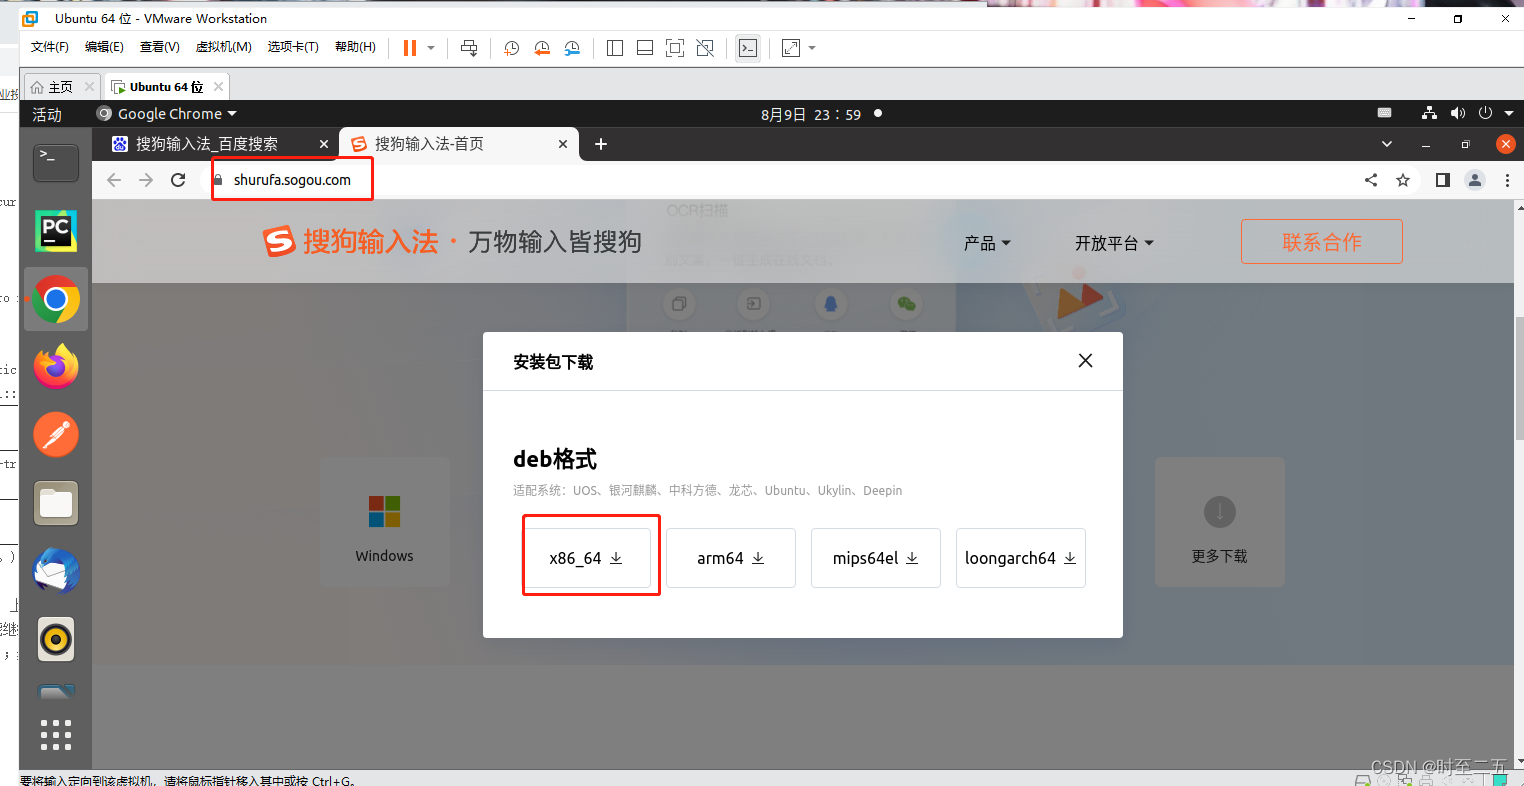1524x786 pixels.
Task: Open the 文件(F) menu
Action: pyautogui.click(x=50, y=47)
